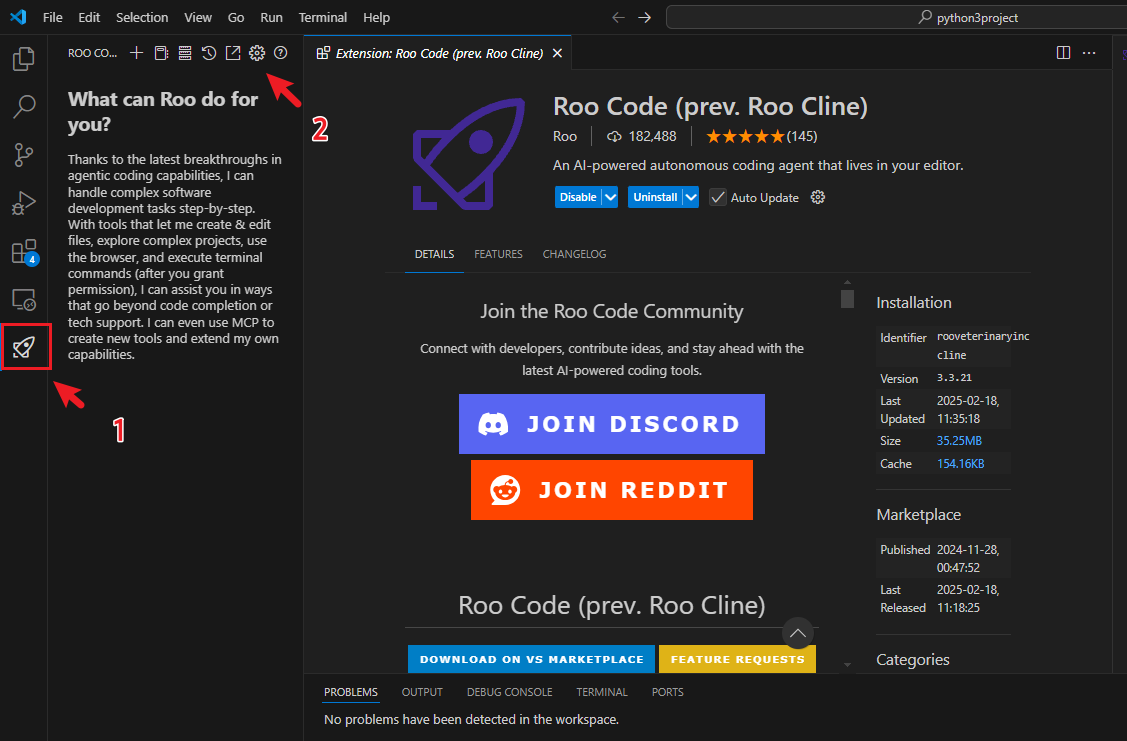This screenshot has width=1127, height=741.
Task: Open the Run menu
Action: 271,17
